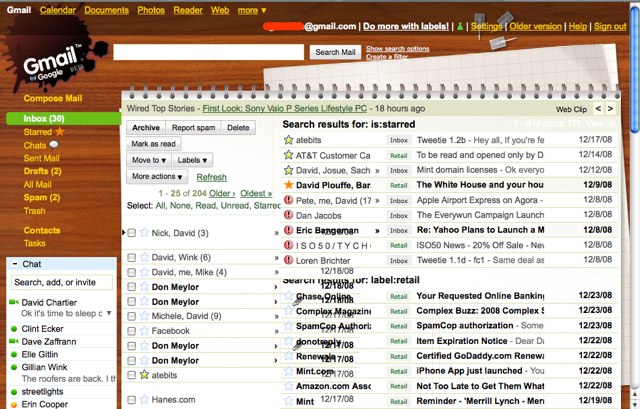This screenshot has height=409, width=640.
Task: Click Report spam button
Action: coord(193,127)
